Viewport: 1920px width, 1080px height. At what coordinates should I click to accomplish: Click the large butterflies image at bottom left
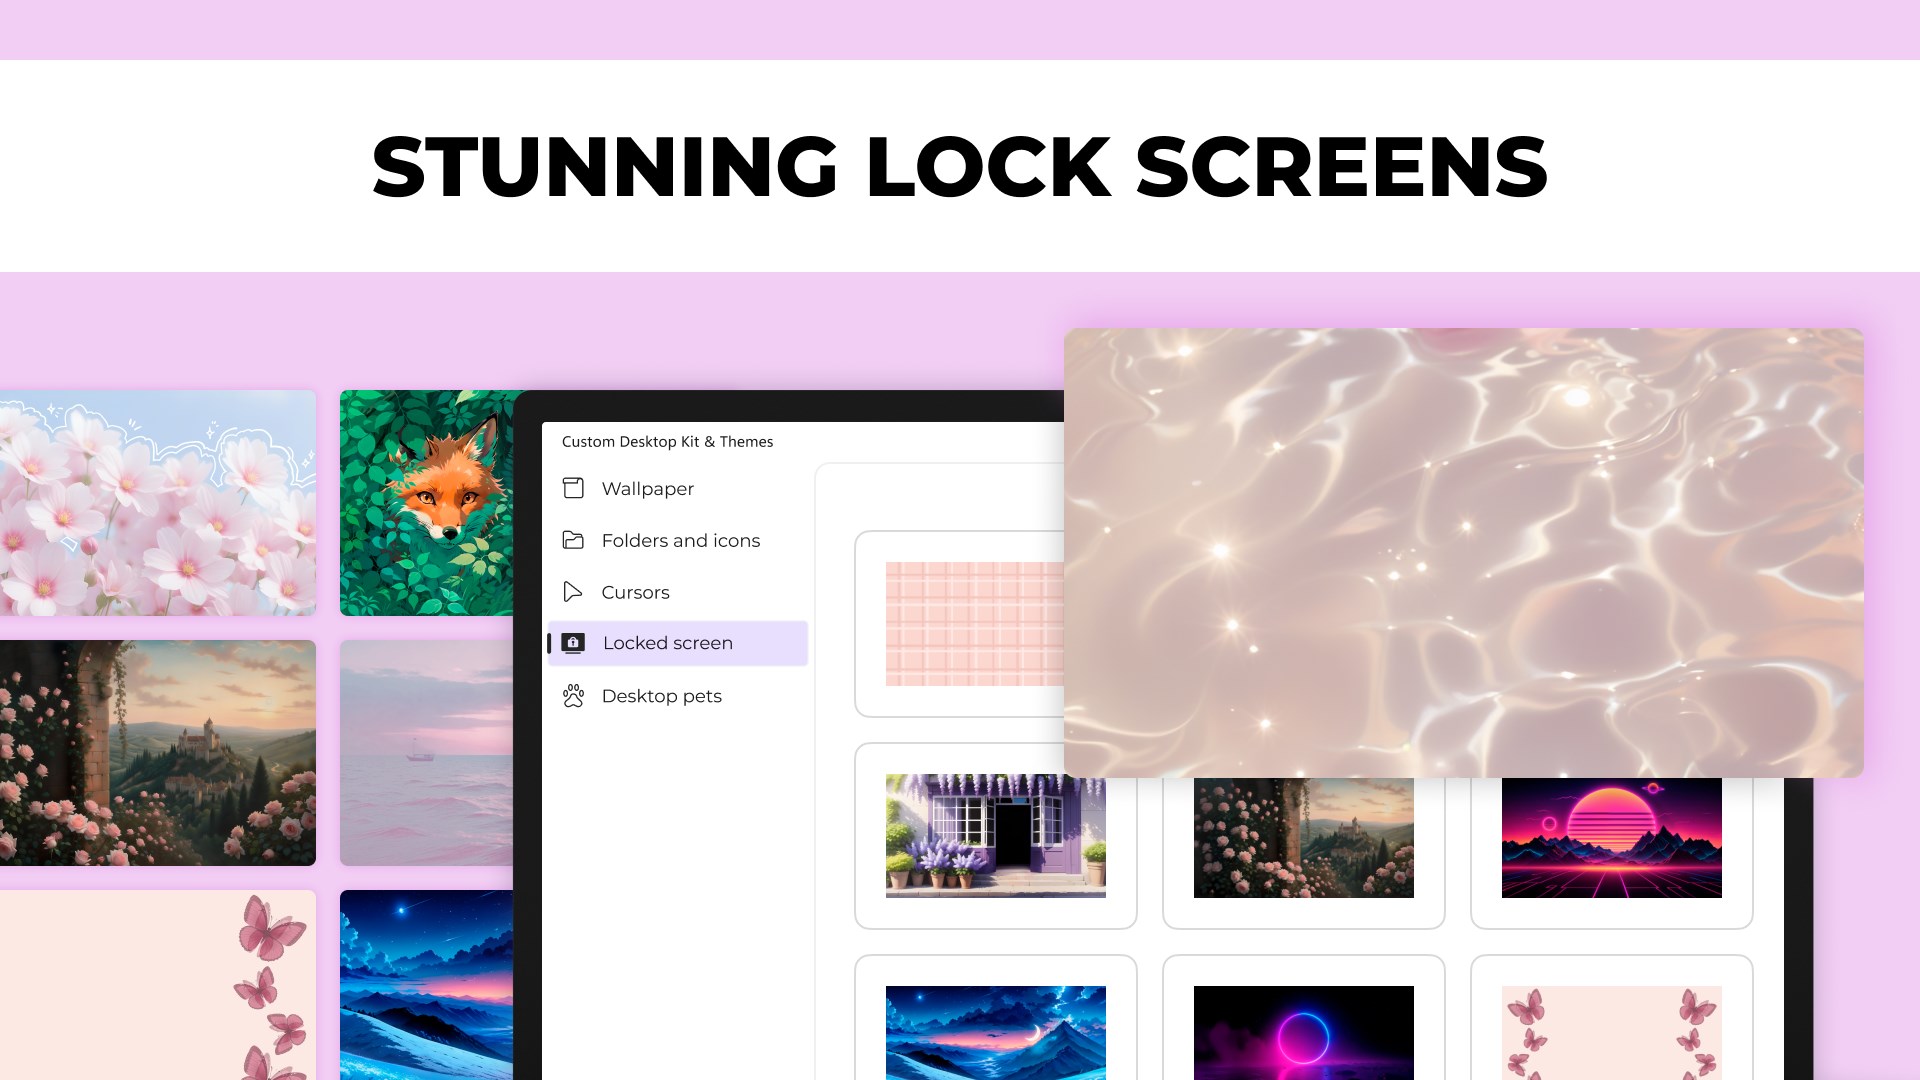point(158,985)
